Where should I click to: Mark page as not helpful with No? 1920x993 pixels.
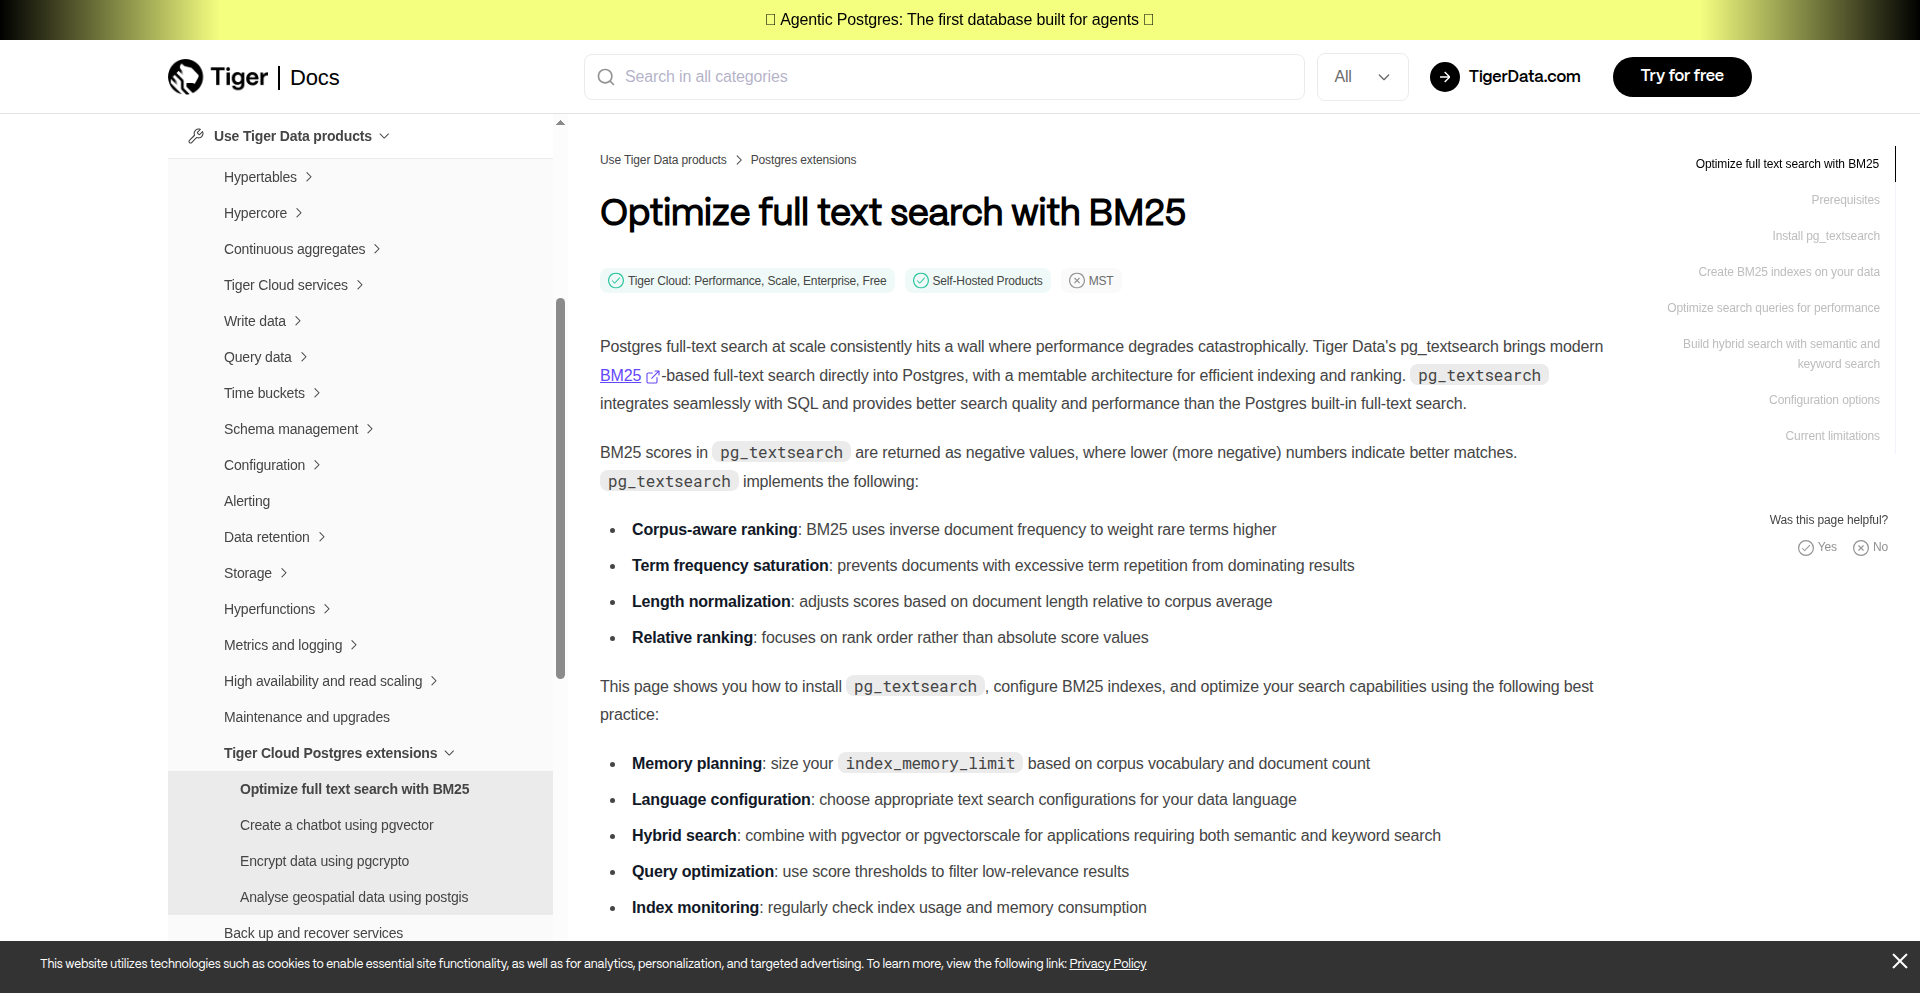[x=1868, y=547]
